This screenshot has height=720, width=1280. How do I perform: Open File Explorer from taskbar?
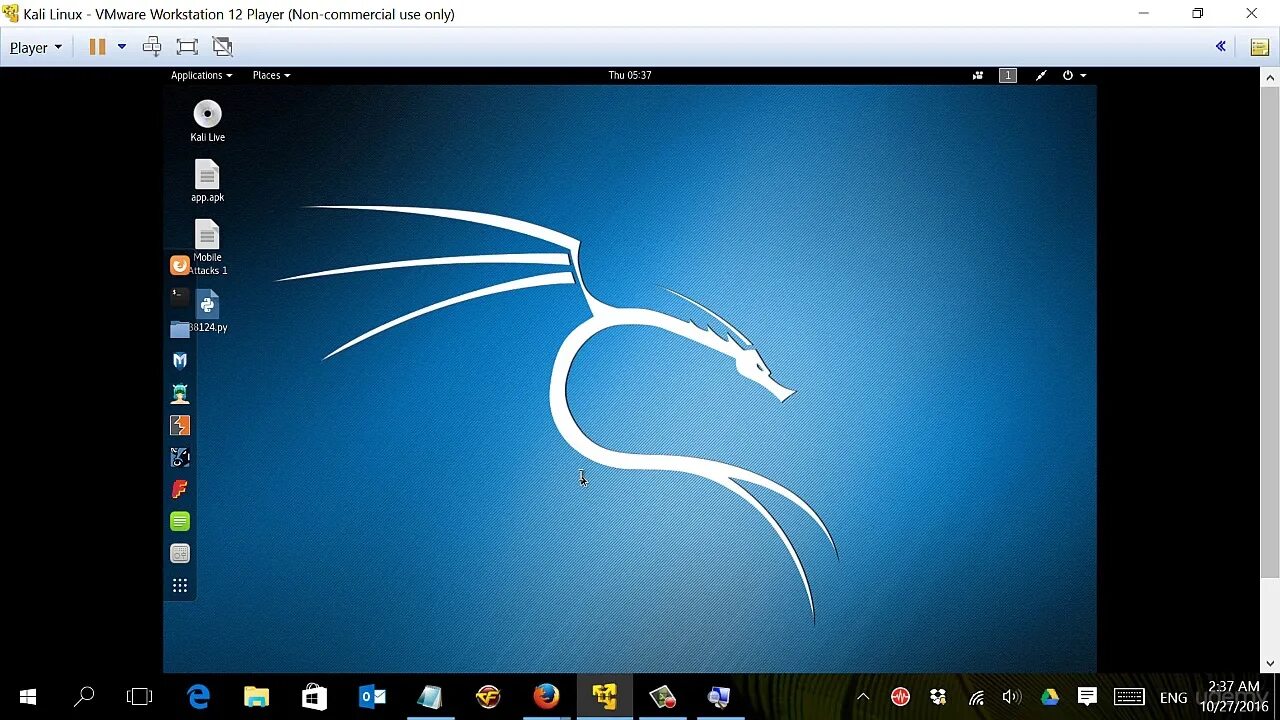257,697
